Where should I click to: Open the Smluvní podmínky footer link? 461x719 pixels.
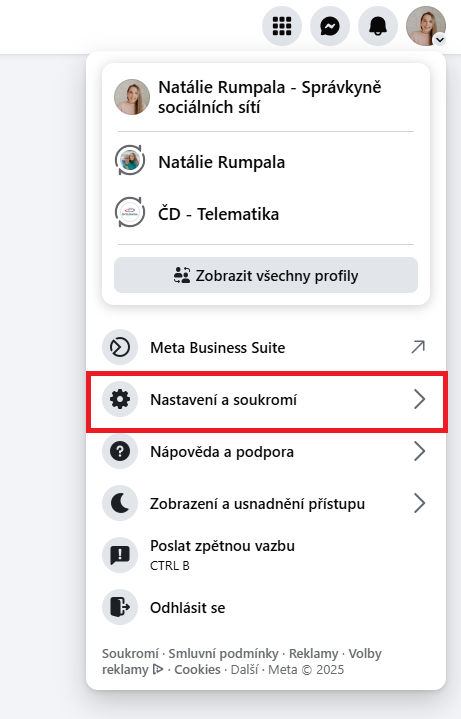(x=223, y=653)
